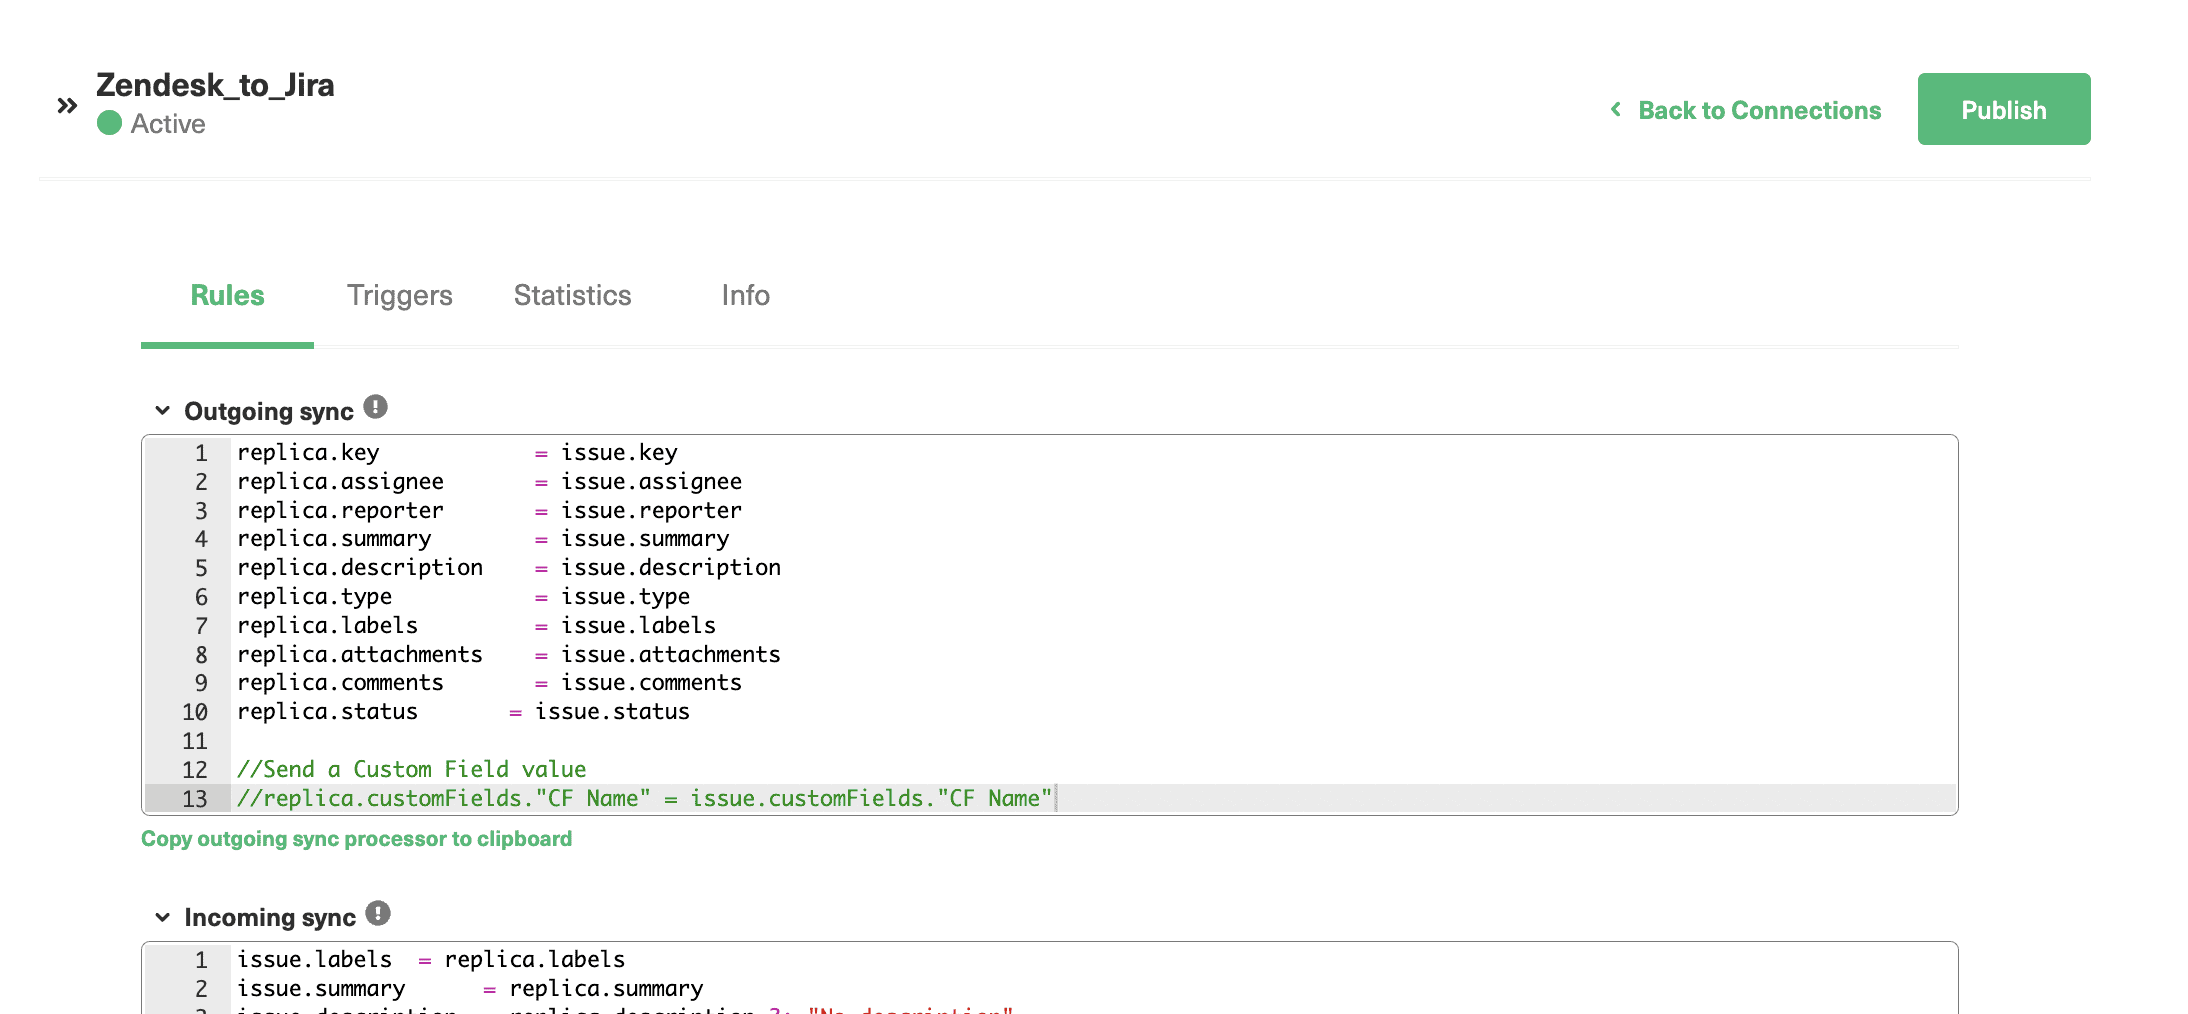This screenshot has height=1014, width=2188.
Task: Click line 10 containing replica.status
Action: pyautogui.click(x=463, y=711)
